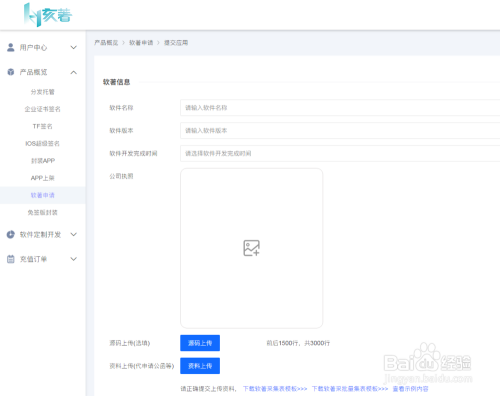Screen dimensions: 500x396
Task: Focus the 软件名称 input field
Action: [x=340, y=108]
